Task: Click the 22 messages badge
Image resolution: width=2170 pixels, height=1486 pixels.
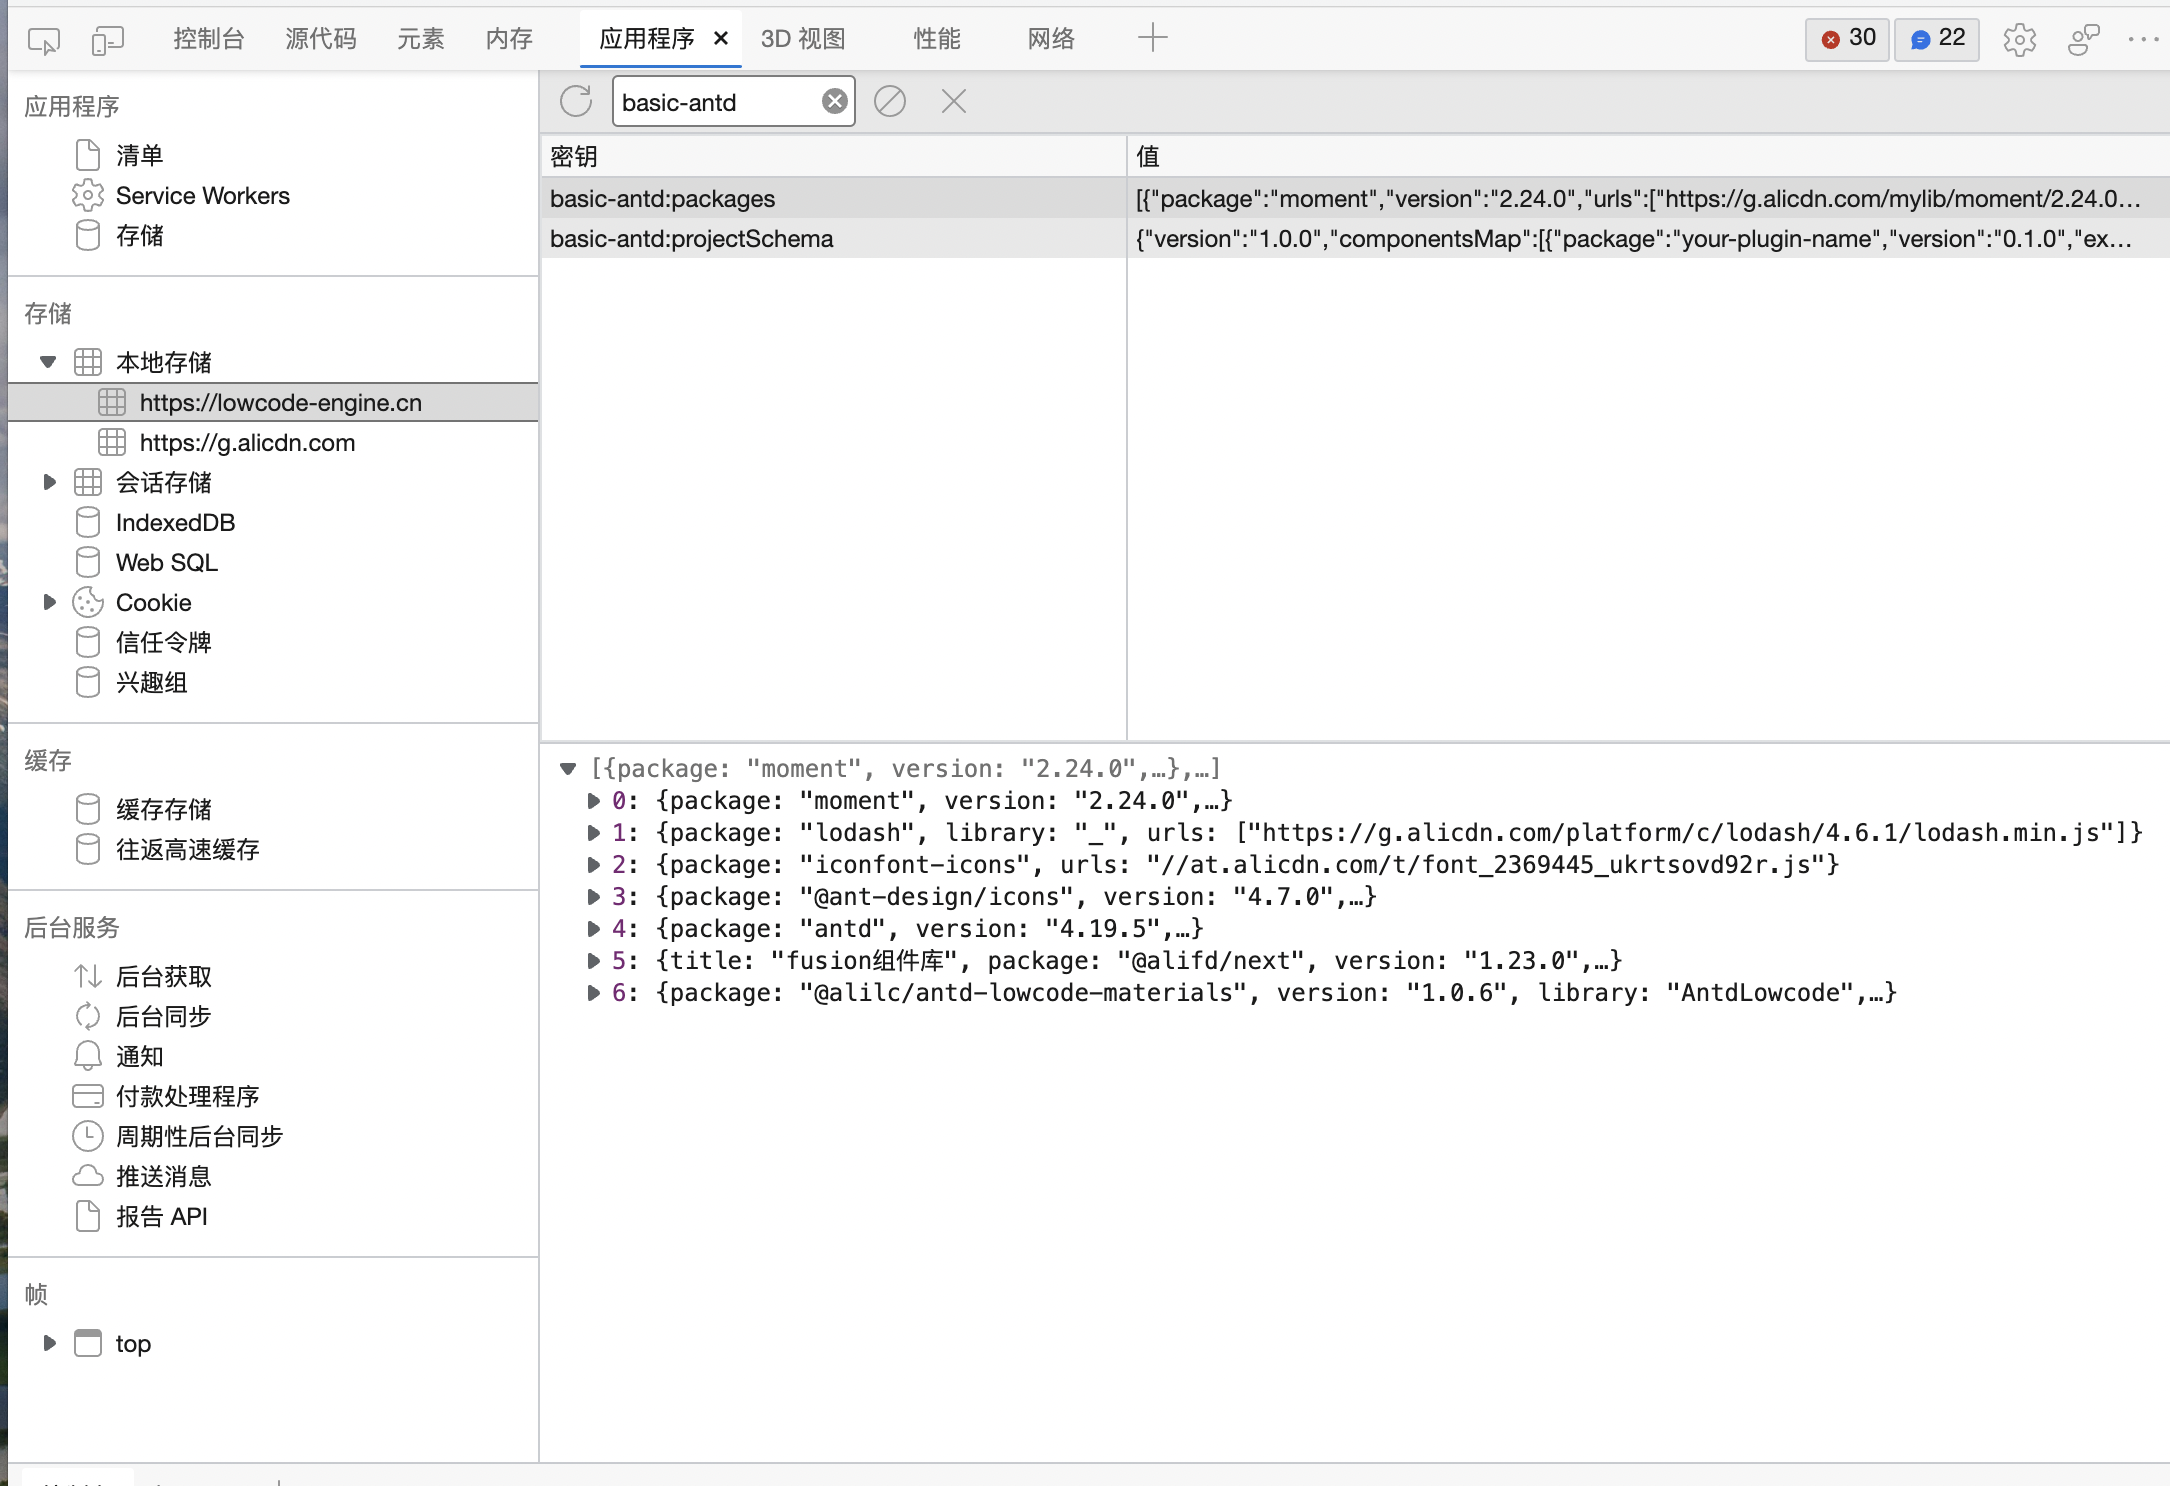Action: (1937, 39)
